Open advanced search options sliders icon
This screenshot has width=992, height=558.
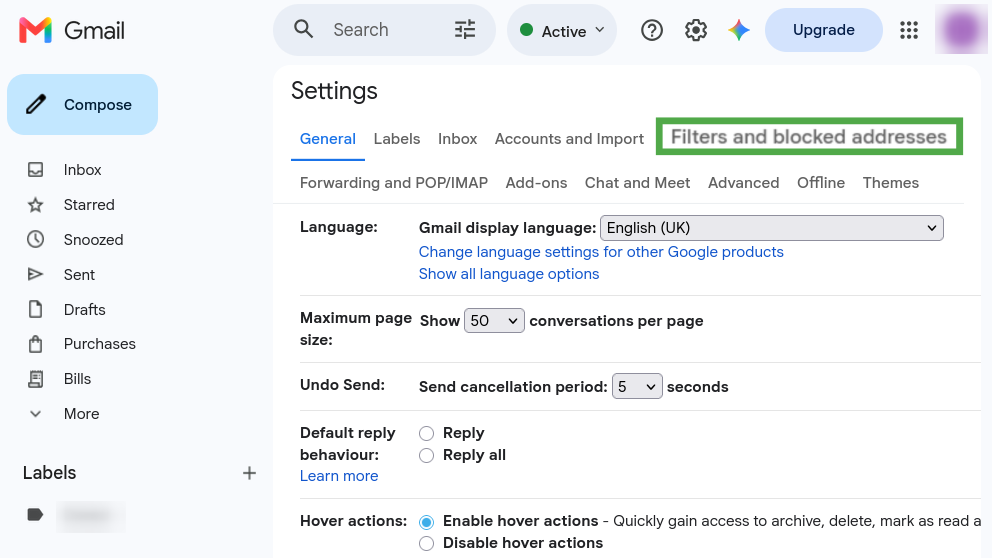465,30
